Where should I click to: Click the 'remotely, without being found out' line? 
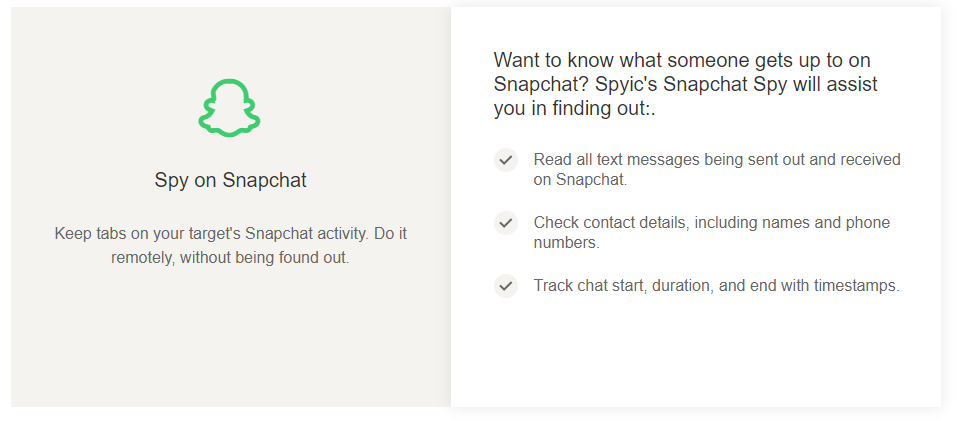pos(230,258)
